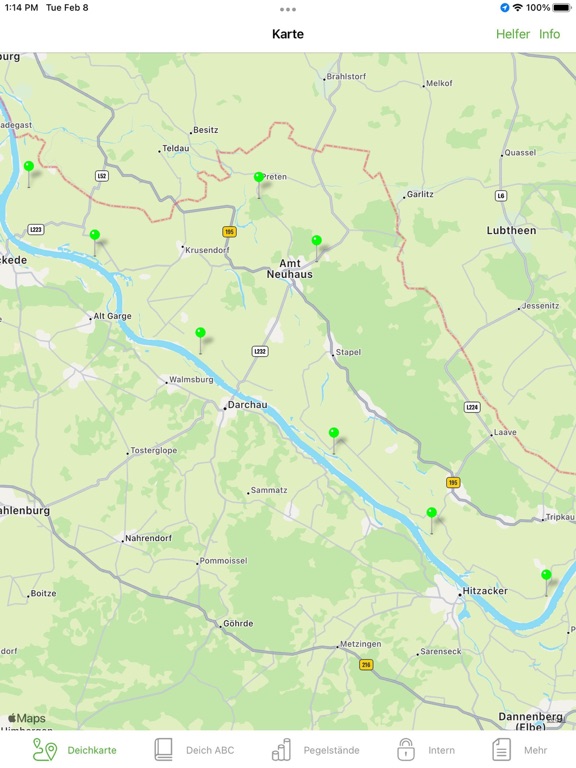The image size is (576, 768).
Task: Open the Info link
Action: coord(550,34)
